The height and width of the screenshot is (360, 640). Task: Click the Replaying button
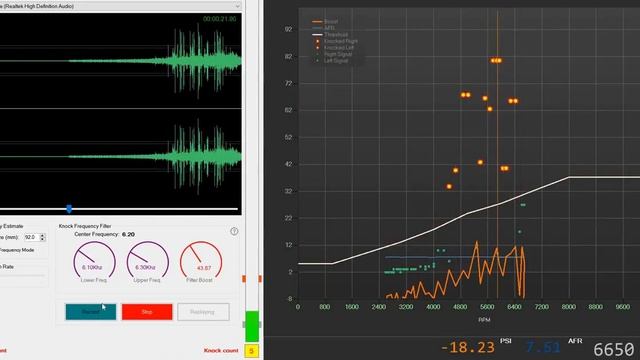pyautogui.click(x=203, y=312)
